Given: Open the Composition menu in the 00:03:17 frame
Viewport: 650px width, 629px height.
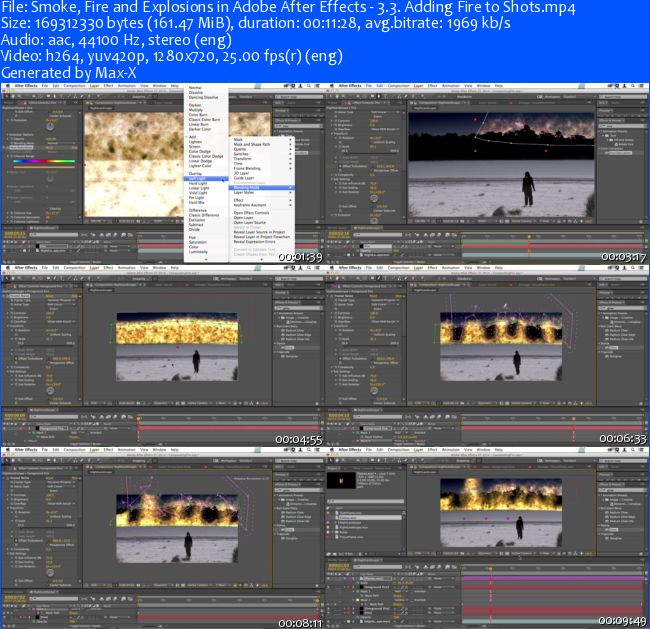Looking at the screenshot, I should click(398, 86).
